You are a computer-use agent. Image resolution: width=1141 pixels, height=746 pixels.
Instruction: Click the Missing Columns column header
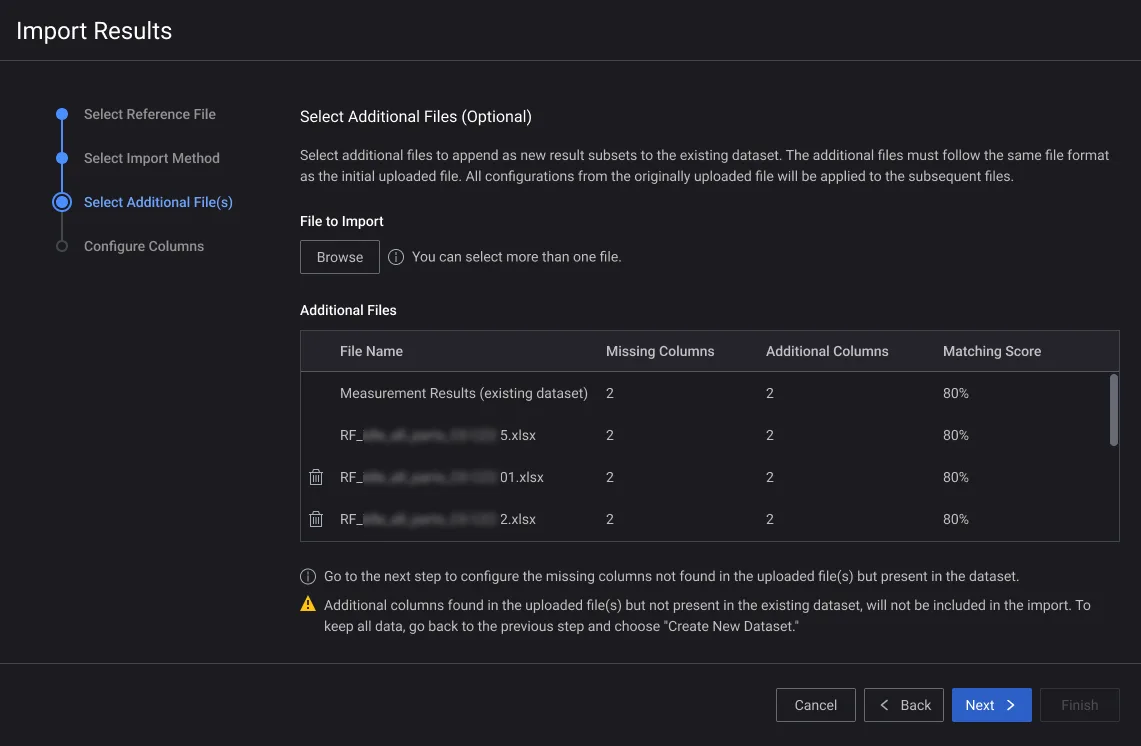click(x=660, y=351)
